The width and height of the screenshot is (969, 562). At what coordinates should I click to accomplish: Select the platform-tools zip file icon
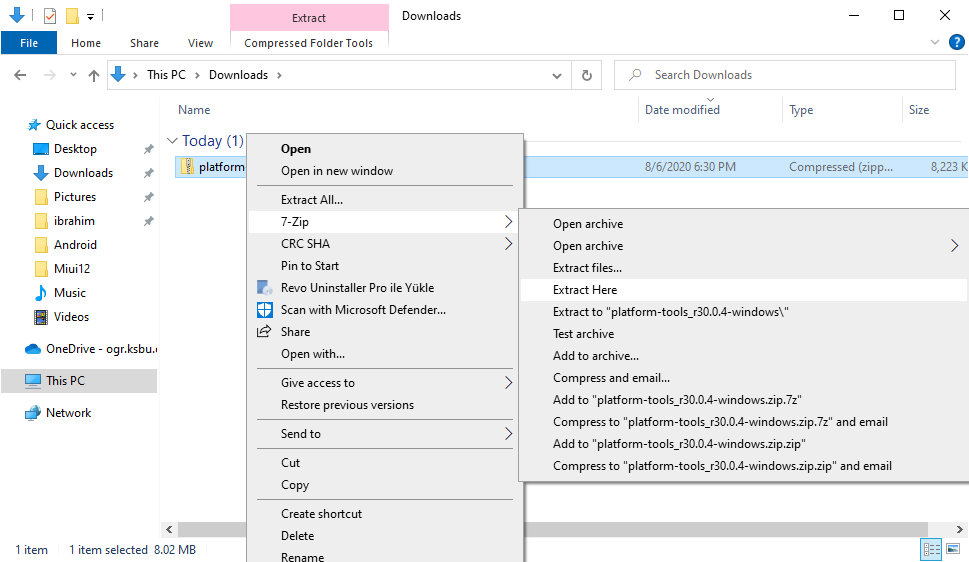[x=187, y=166]
